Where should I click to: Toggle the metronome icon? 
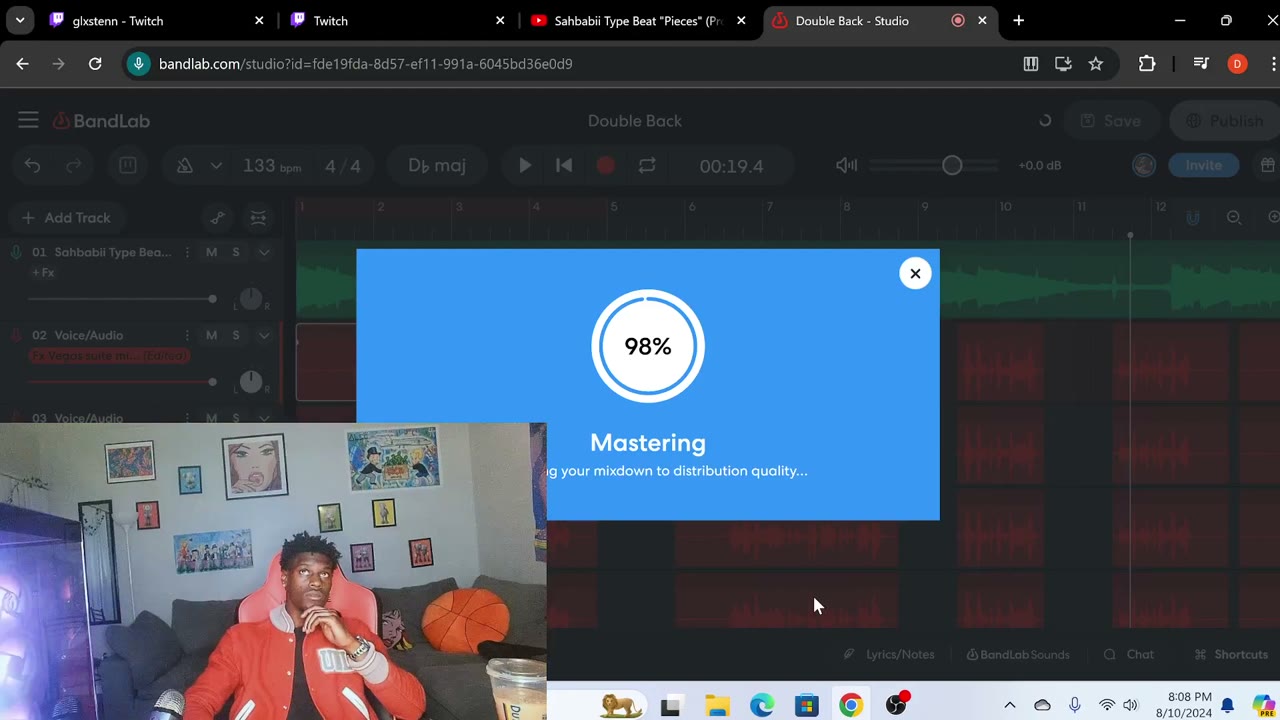[x=185, y=166]
